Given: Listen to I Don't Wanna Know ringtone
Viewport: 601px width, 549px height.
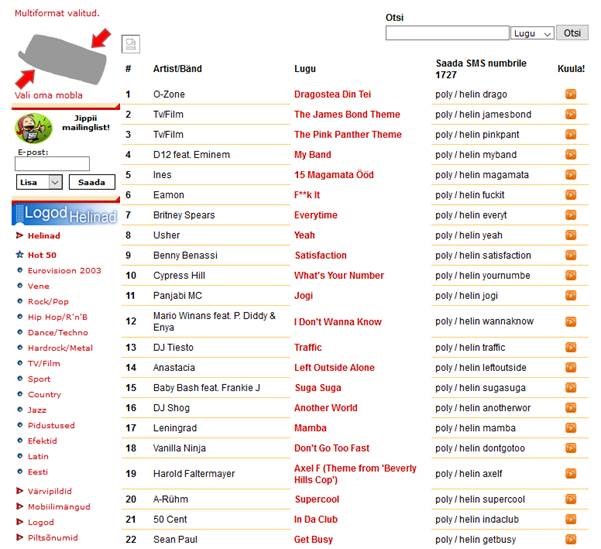Looking at the screenshot, I should 570,321.
